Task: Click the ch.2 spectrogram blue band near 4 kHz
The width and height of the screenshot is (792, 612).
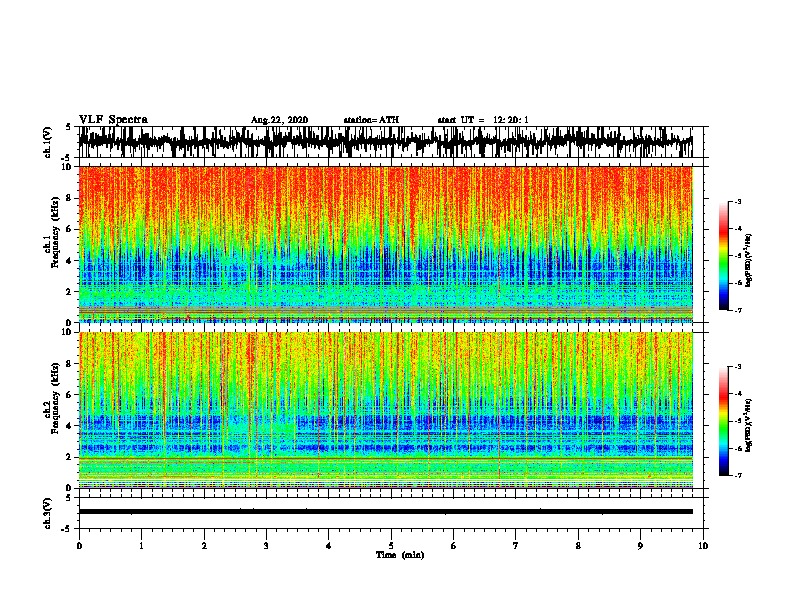Action: (385, 422)
